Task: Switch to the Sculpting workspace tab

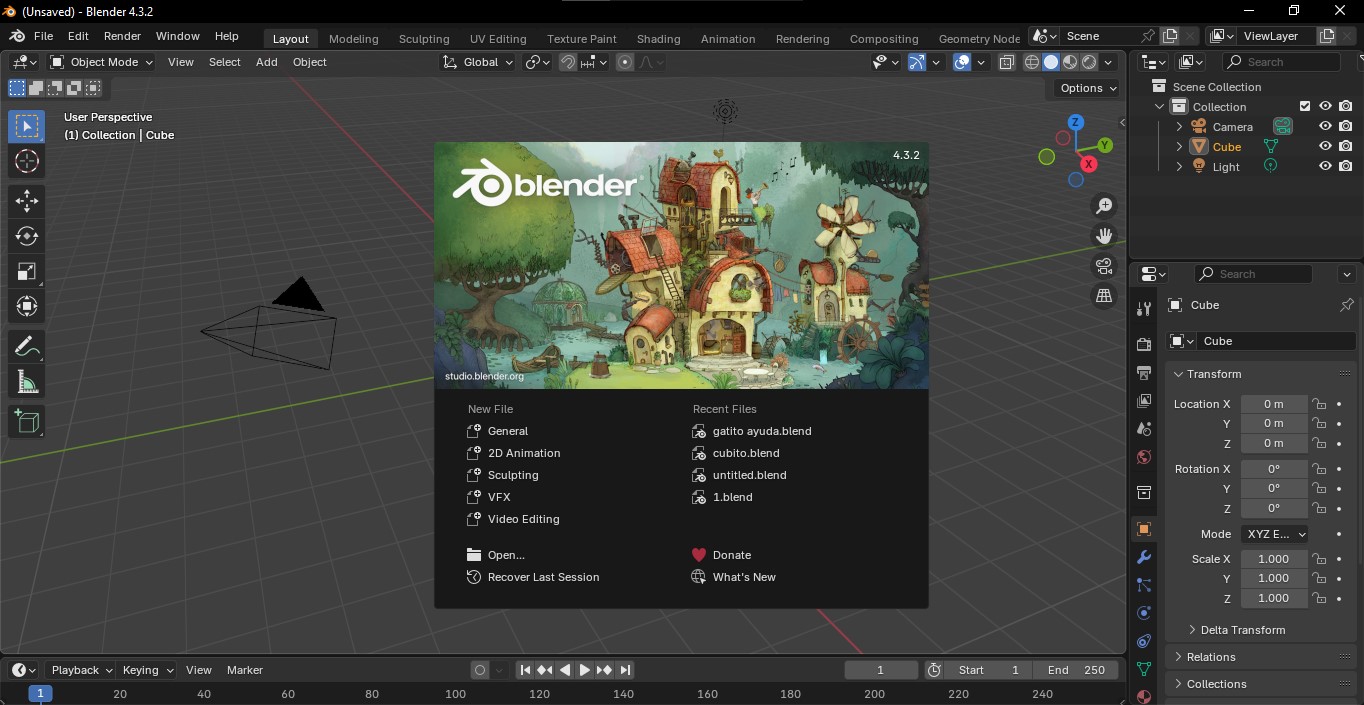Action: [x=424, y=39]
